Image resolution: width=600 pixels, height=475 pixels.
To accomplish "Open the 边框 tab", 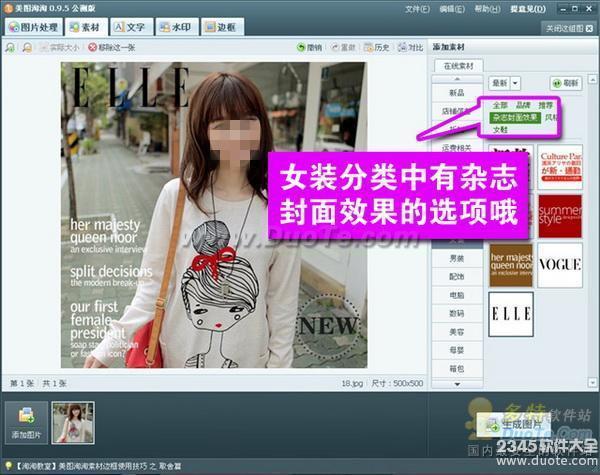I will click(222, 27).
